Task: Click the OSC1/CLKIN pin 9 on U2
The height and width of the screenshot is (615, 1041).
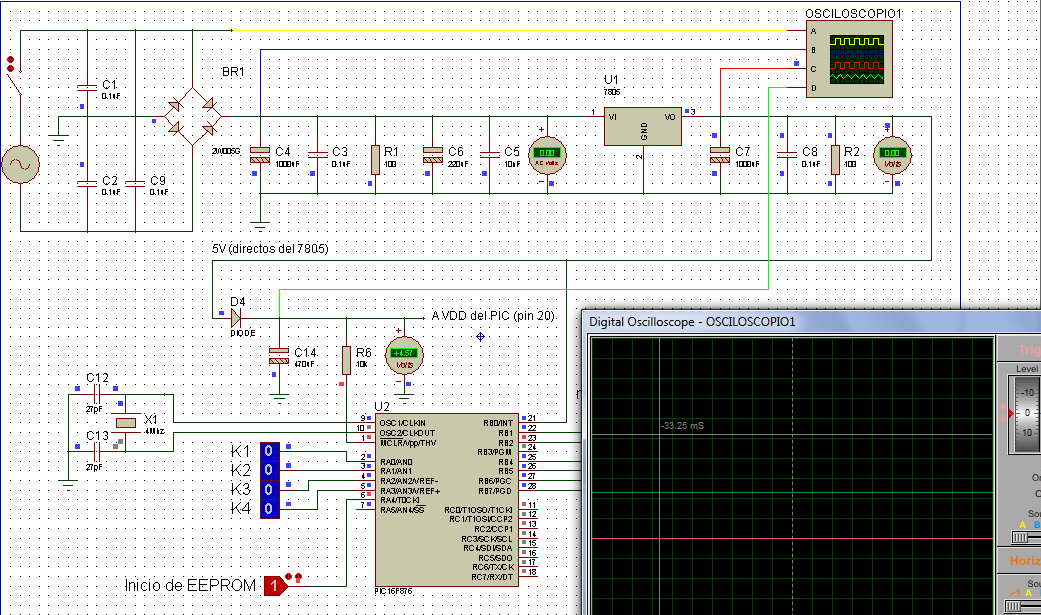Action: [366, 422]
